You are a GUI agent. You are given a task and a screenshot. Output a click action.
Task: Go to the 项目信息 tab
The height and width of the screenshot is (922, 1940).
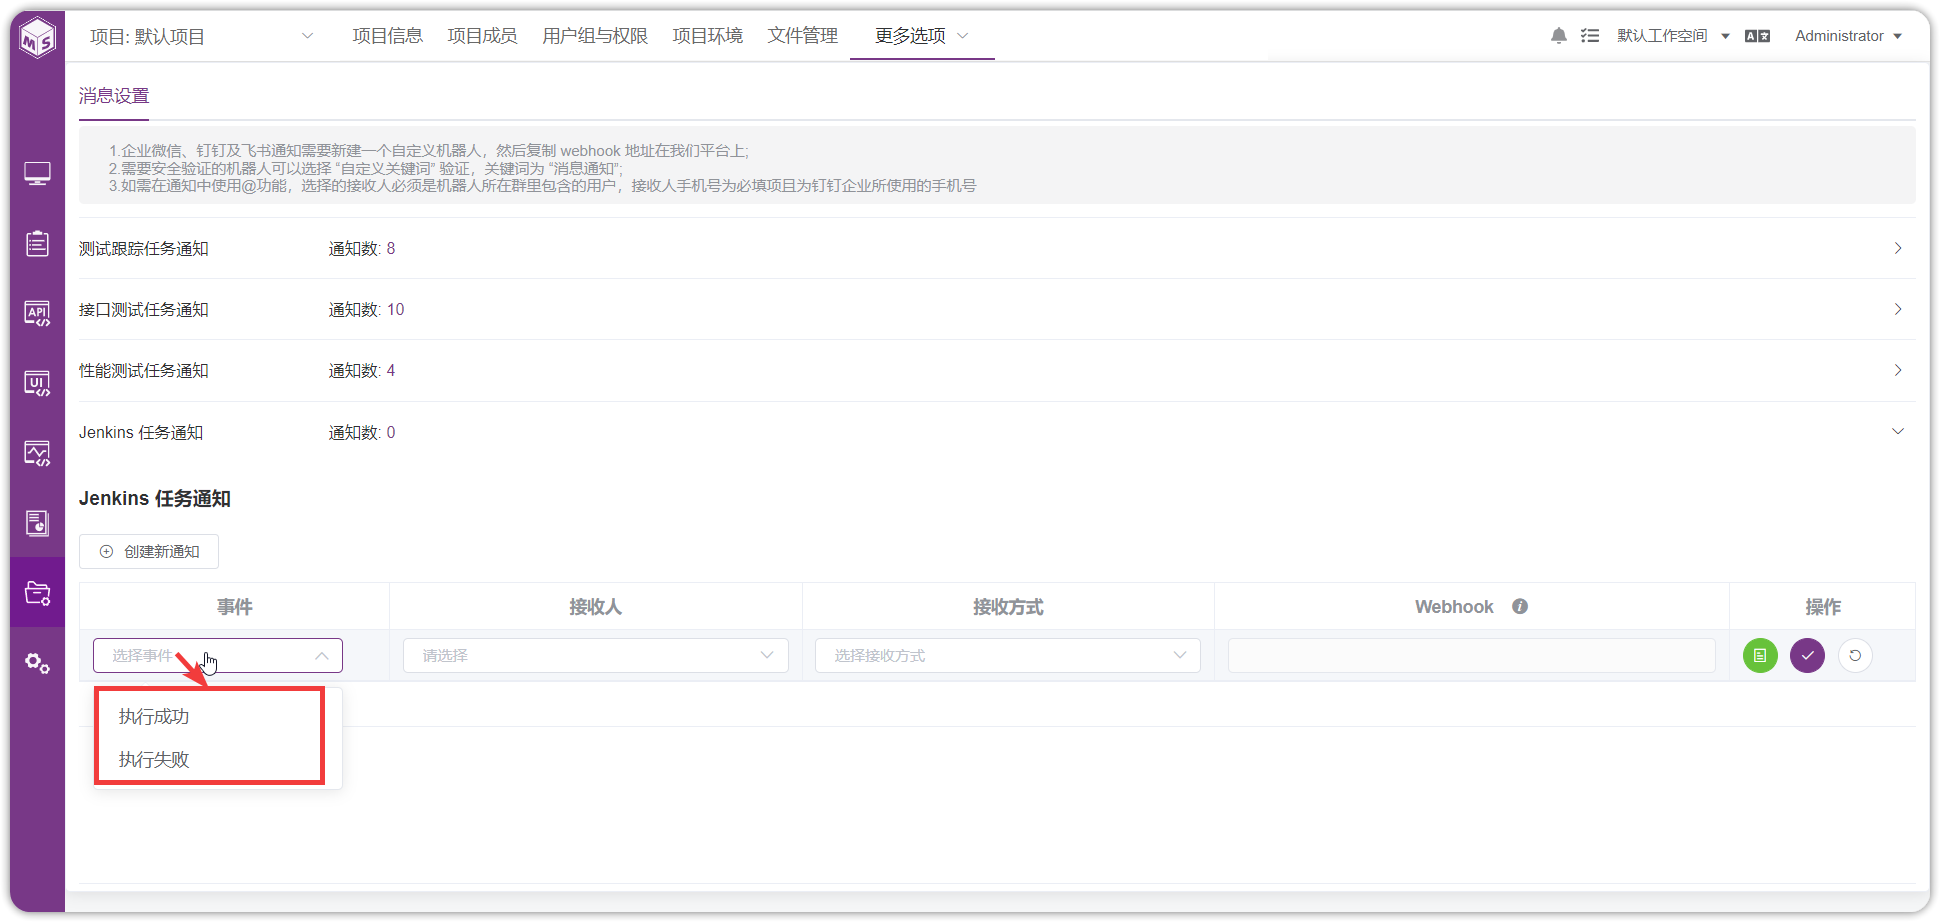tap(388, 36)
